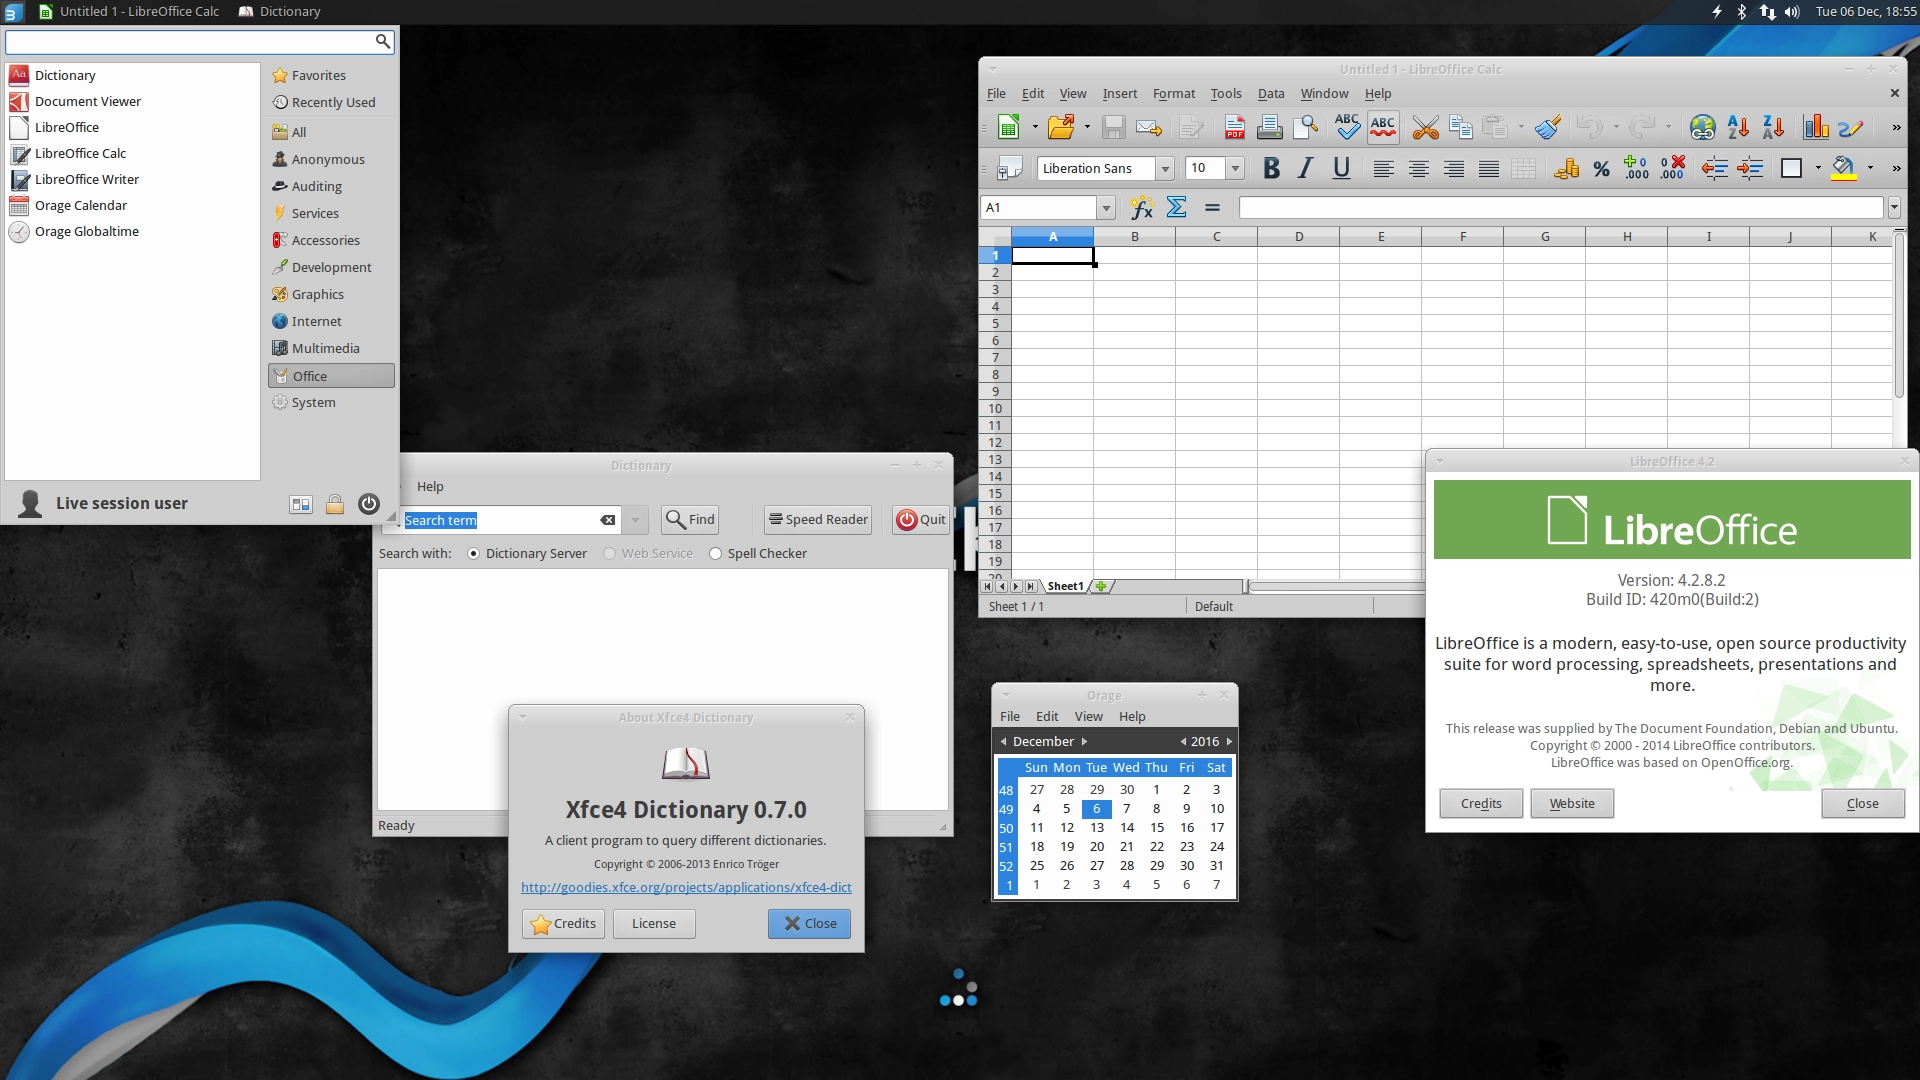Open the Show Draw Functions pencil icon
1920x1080 pixels.
coord(1850,127)
